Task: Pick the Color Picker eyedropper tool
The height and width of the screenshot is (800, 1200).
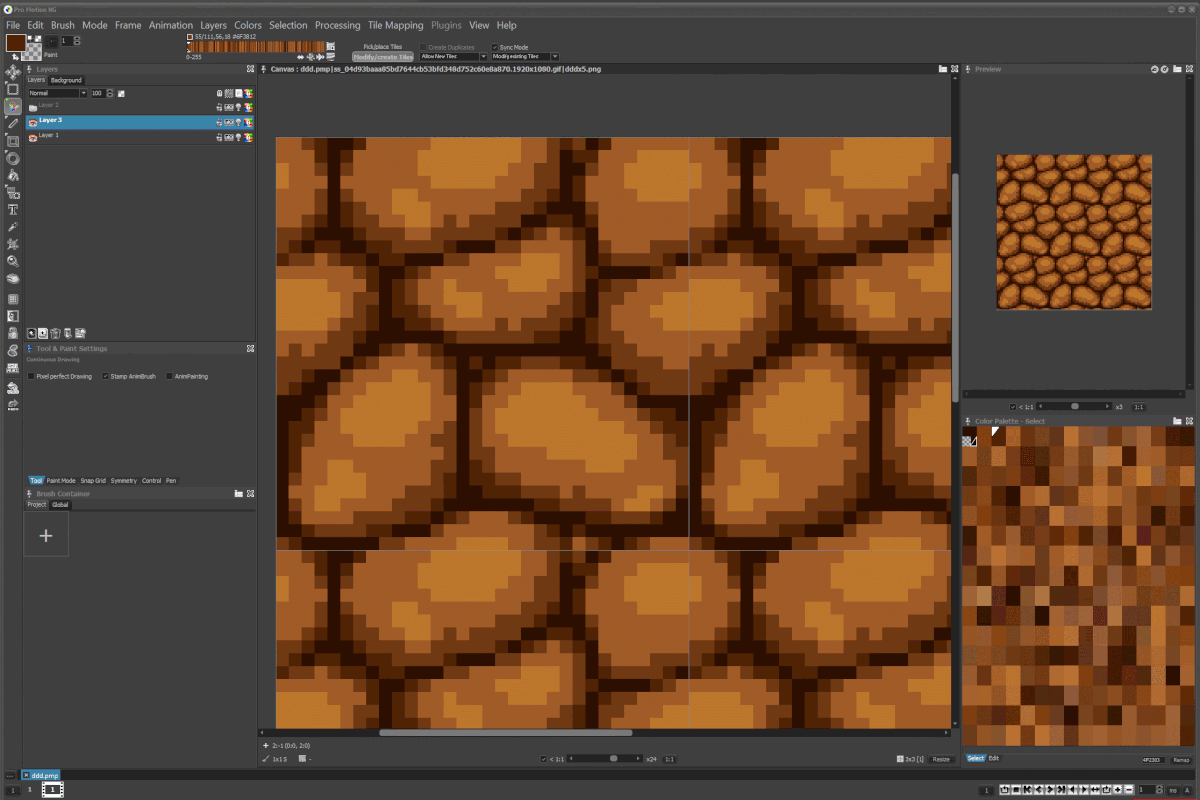Action: (13, 227)
